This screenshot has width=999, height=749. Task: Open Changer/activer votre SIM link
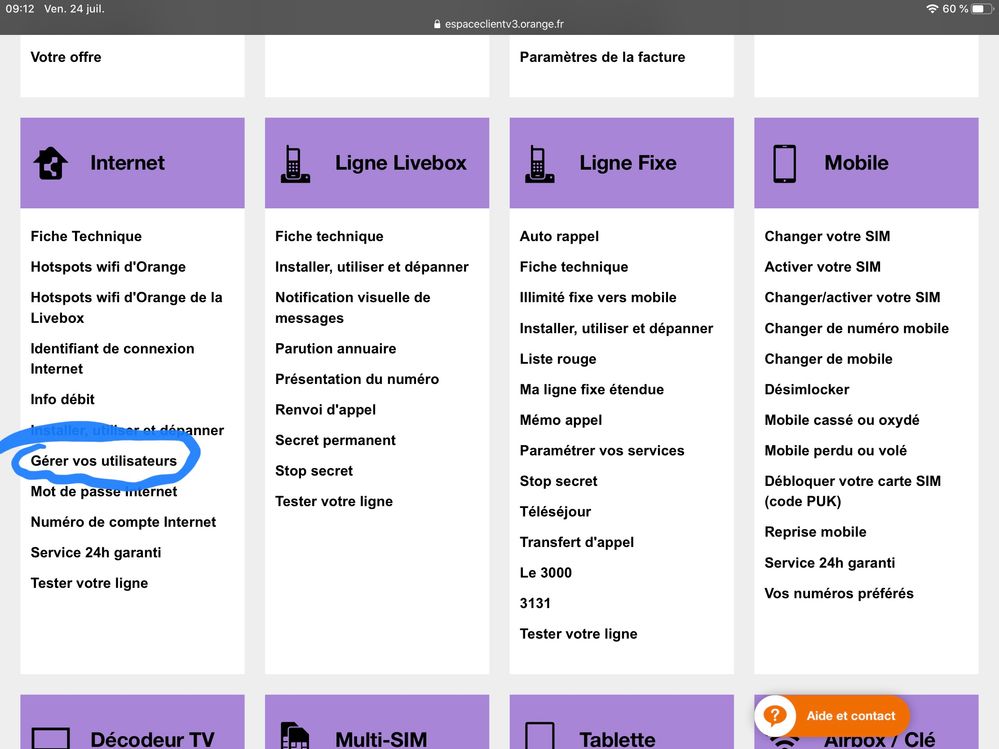pos(852,297)
